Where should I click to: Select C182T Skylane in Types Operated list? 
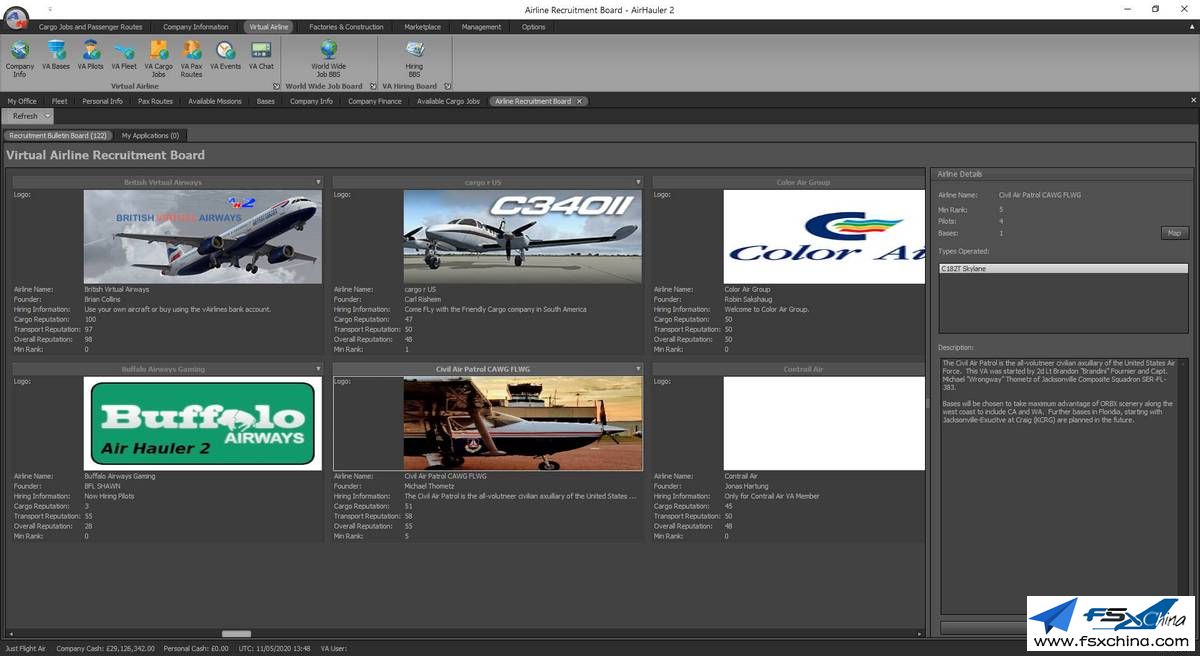(1063, 269)
